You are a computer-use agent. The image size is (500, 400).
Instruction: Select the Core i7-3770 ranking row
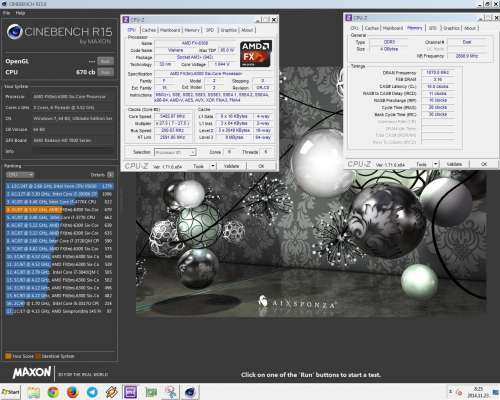pos(59,217)
